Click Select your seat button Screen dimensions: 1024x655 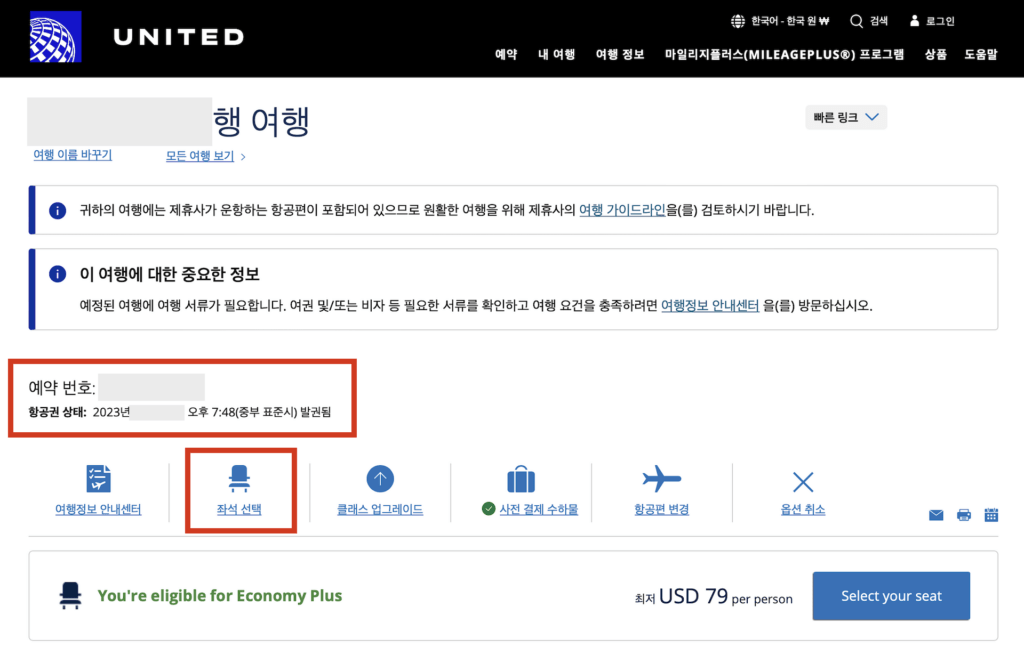pyautogui.click(x=891, y=596)
